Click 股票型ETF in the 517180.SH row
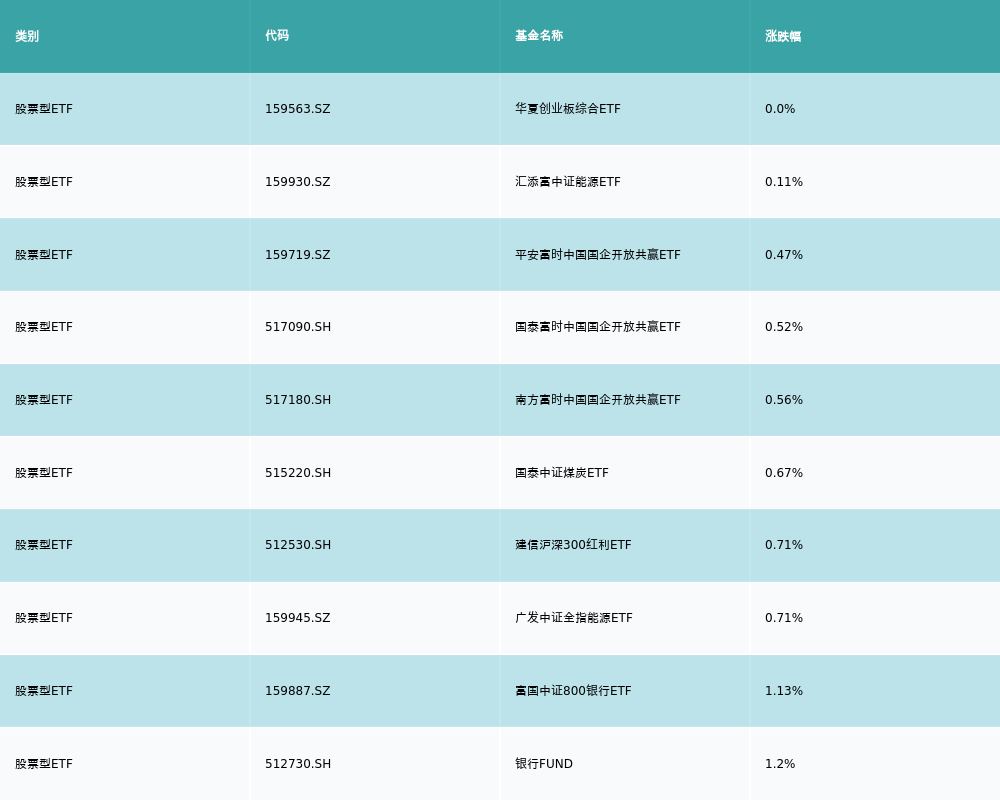 coord(44,400)
